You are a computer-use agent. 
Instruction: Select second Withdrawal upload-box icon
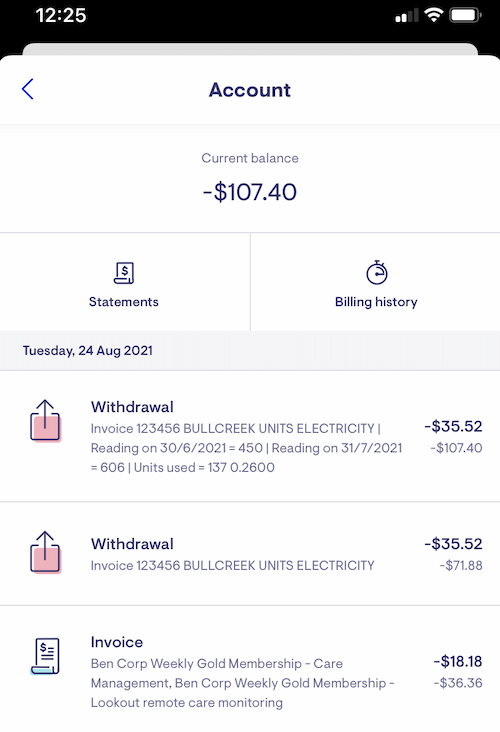point(45,552)
